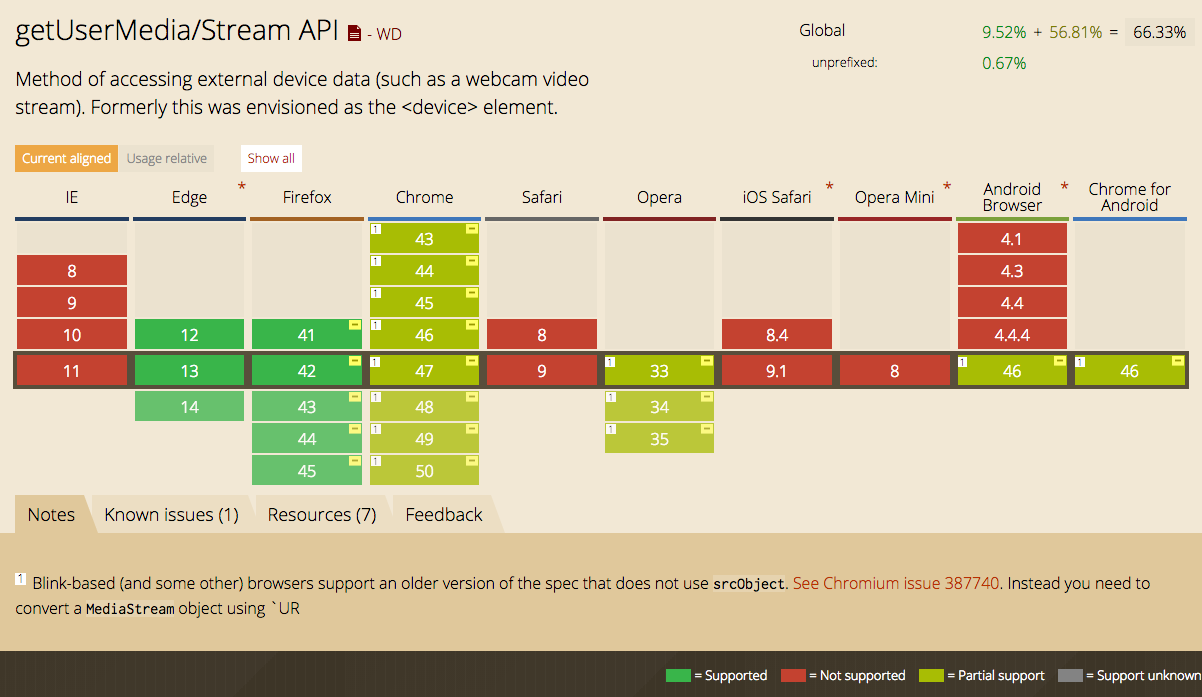Click prefix flag on Firefox 41
Viewport: 1202px width, 697px height.
pos(355,325)
